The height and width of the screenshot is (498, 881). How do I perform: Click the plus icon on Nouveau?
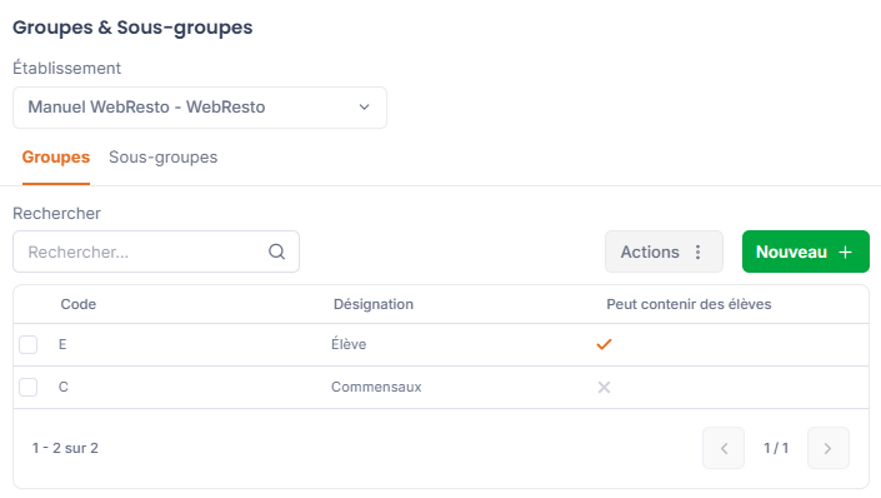pyautogui.click(x=846, y=252)
